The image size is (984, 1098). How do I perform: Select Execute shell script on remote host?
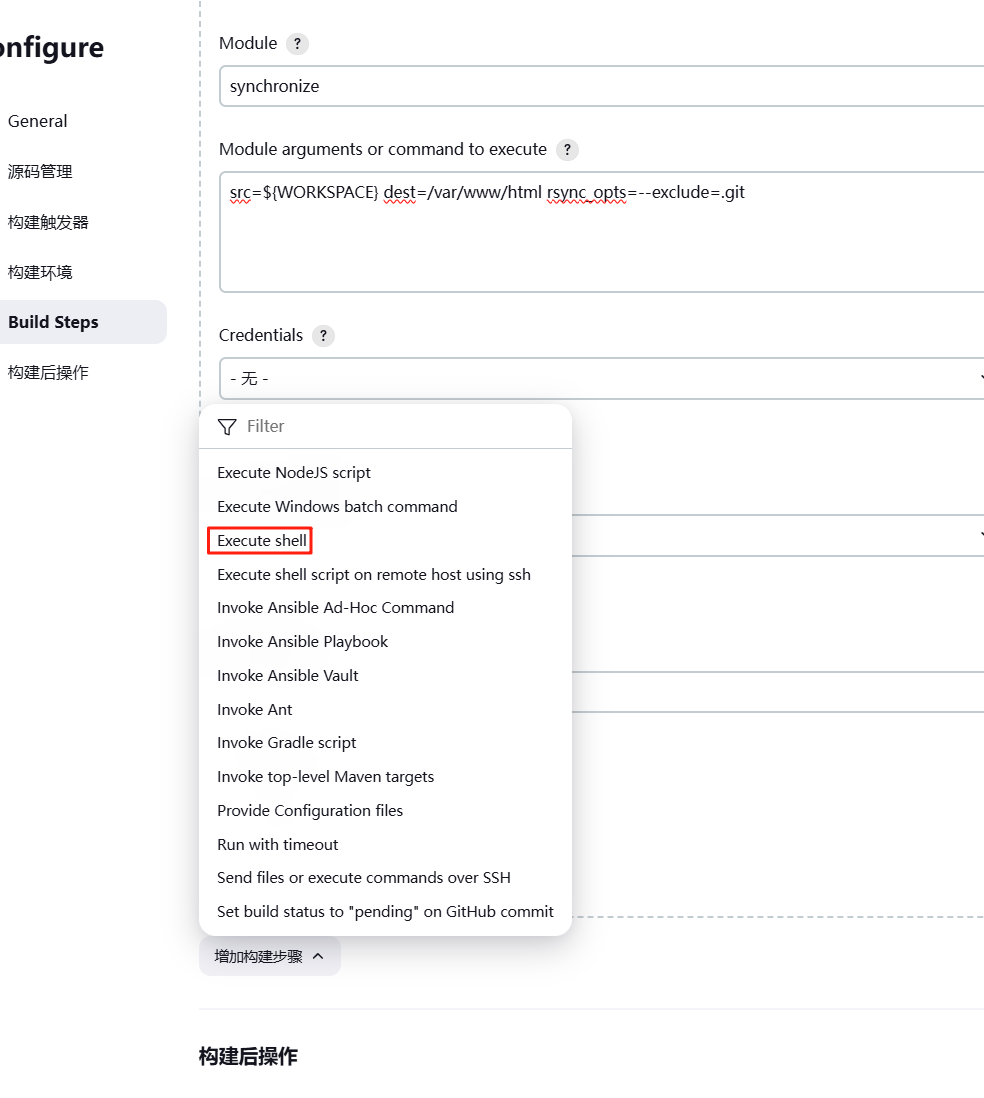coord(373,575)
